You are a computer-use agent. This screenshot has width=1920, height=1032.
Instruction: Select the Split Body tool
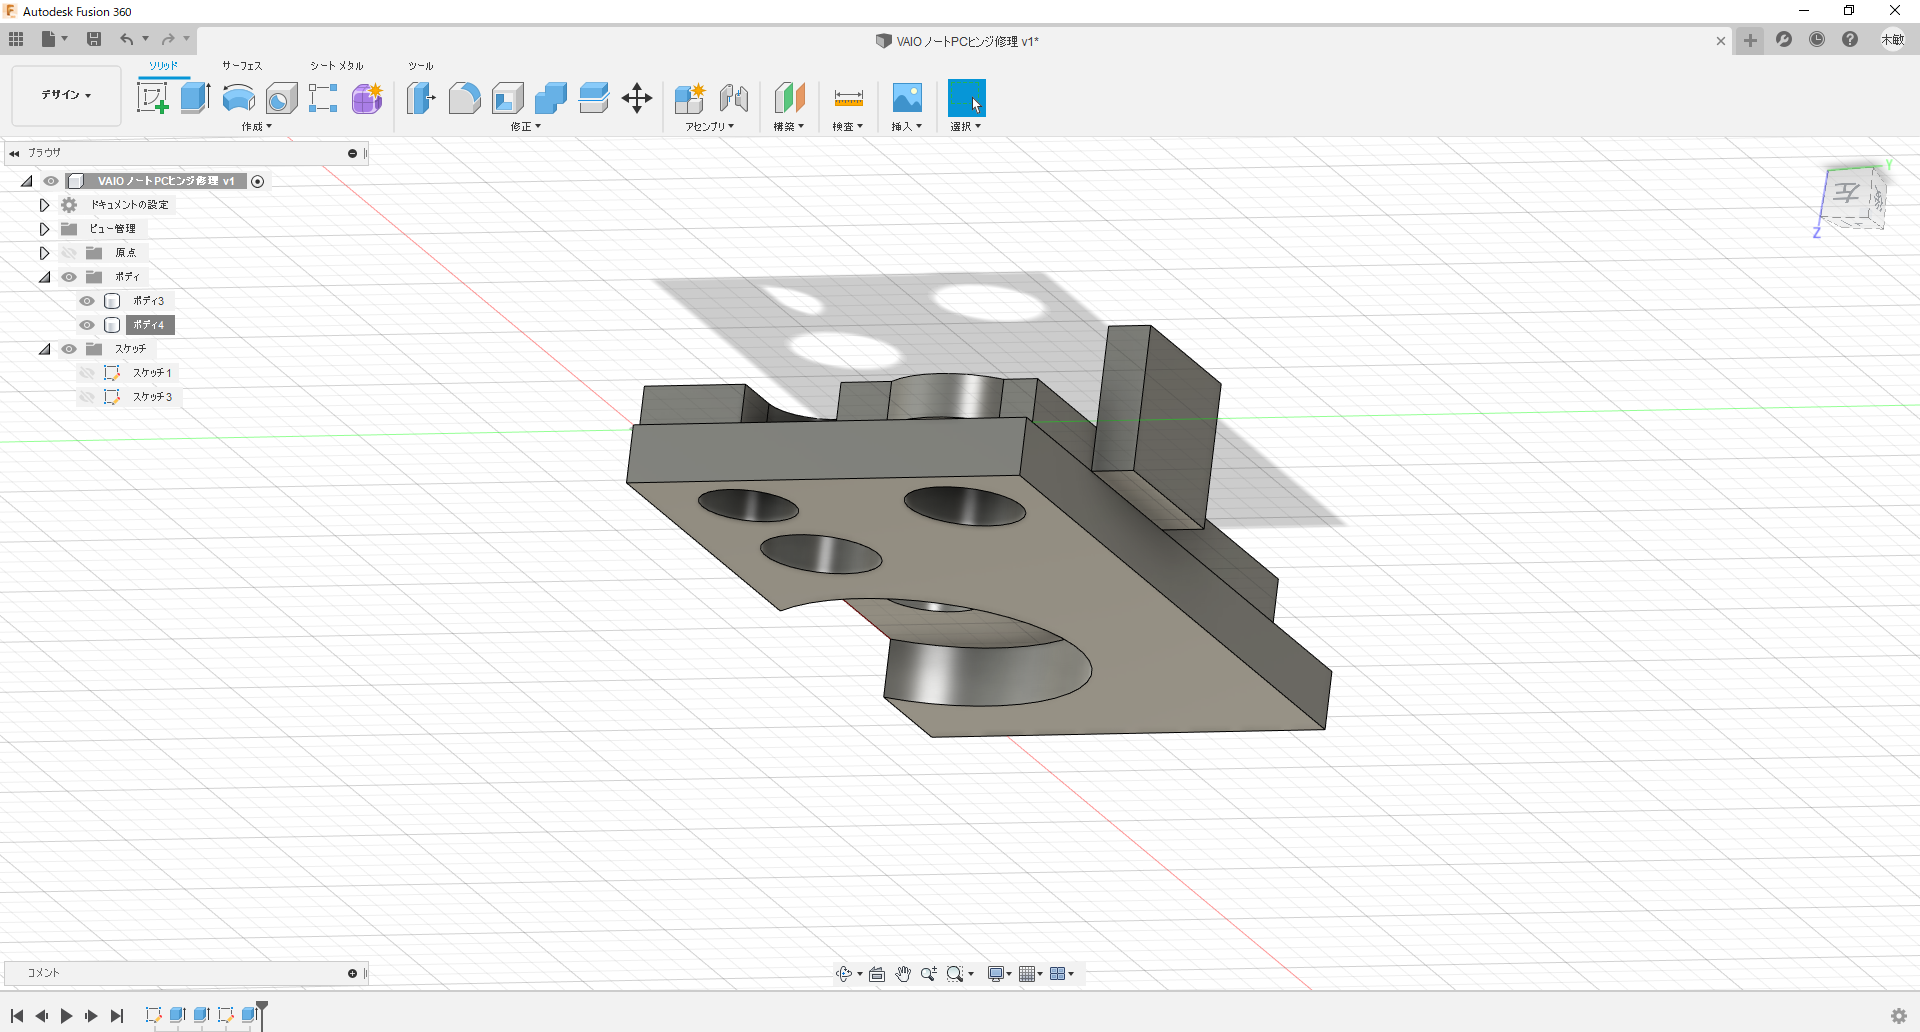(594, 98)
